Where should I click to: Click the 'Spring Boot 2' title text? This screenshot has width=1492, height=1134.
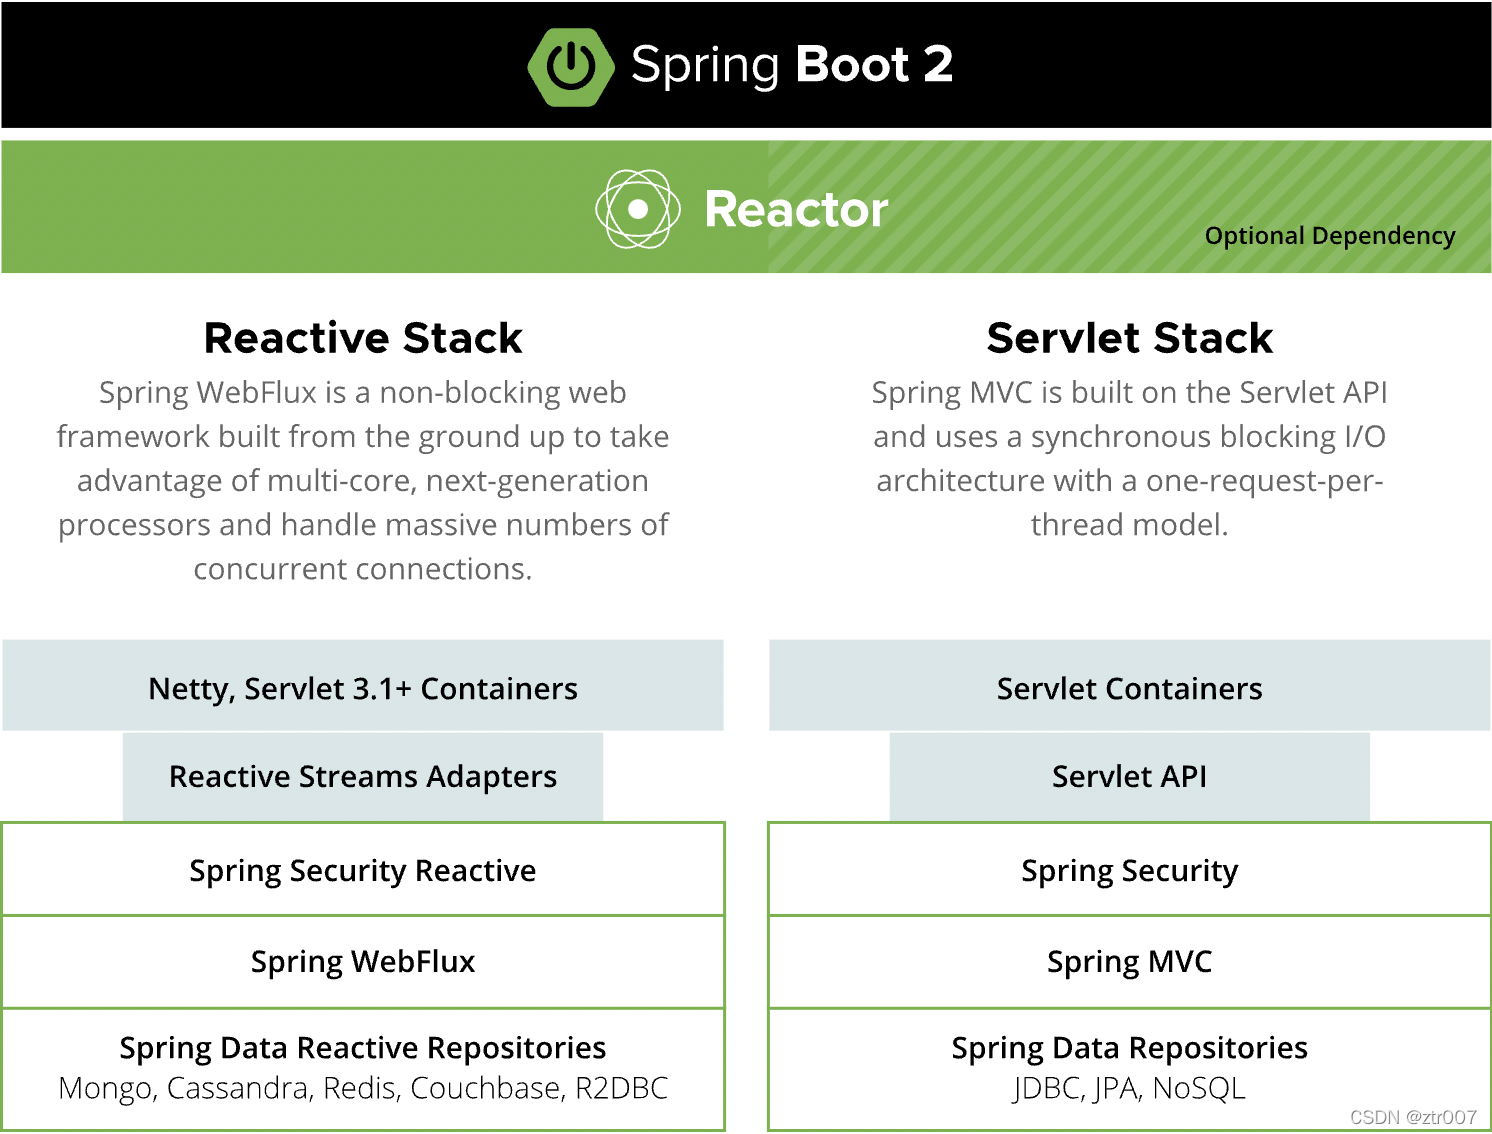point(792,65)
